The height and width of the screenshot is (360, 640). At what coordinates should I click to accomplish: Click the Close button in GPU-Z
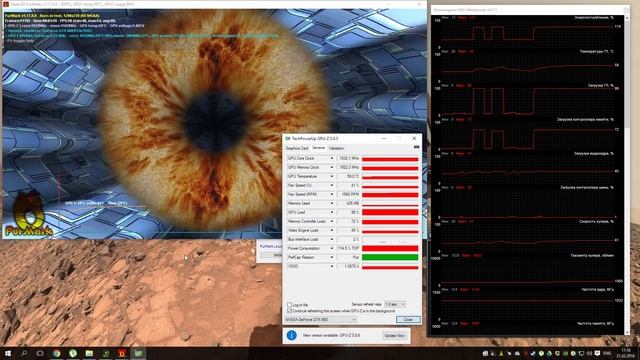click(408, 320)
